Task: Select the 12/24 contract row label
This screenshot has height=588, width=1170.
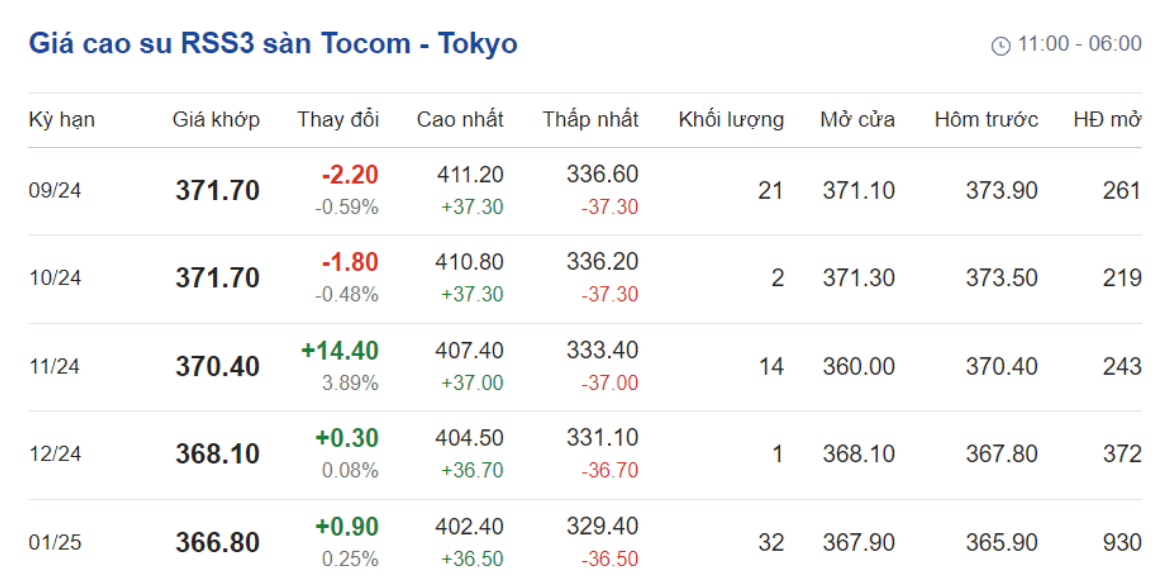Action: click(55, 454)
